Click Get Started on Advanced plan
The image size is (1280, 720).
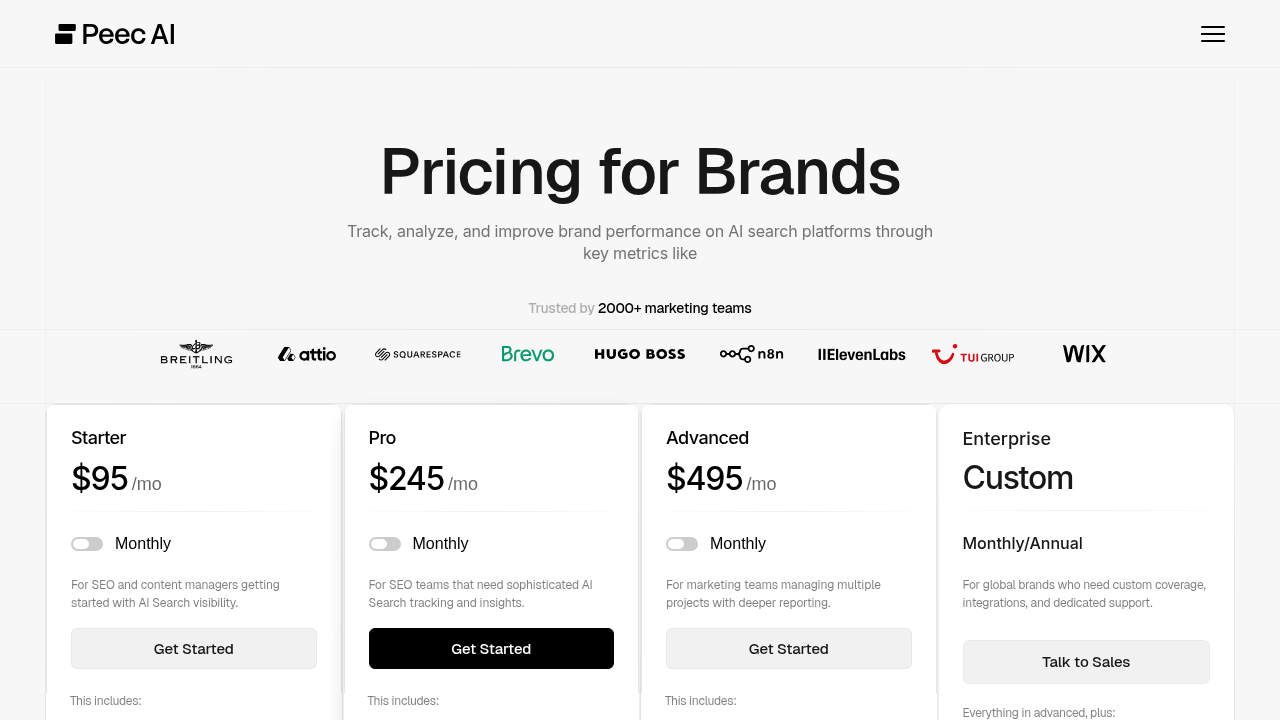[789, 649]
